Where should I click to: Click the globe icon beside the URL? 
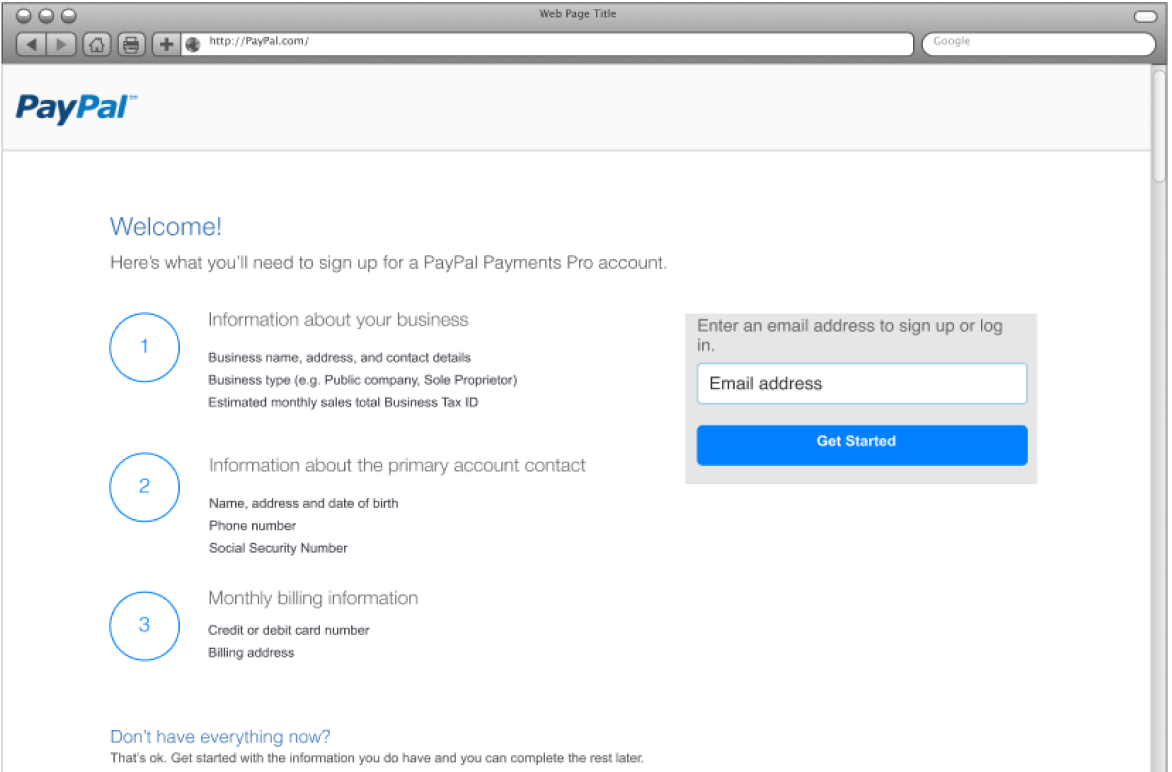193,45
